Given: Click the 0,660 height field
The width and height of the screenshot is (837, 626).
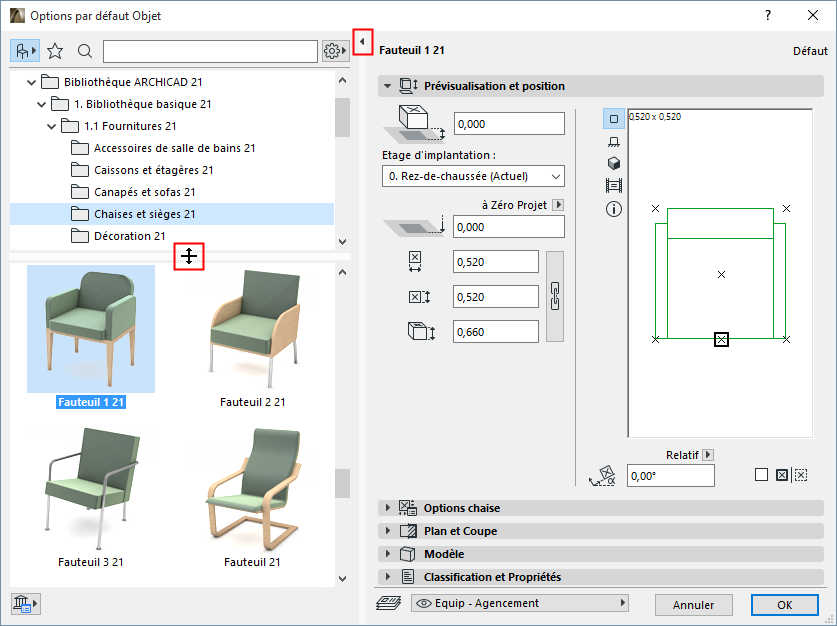Looking at the screenshot, I should (496, 332).
